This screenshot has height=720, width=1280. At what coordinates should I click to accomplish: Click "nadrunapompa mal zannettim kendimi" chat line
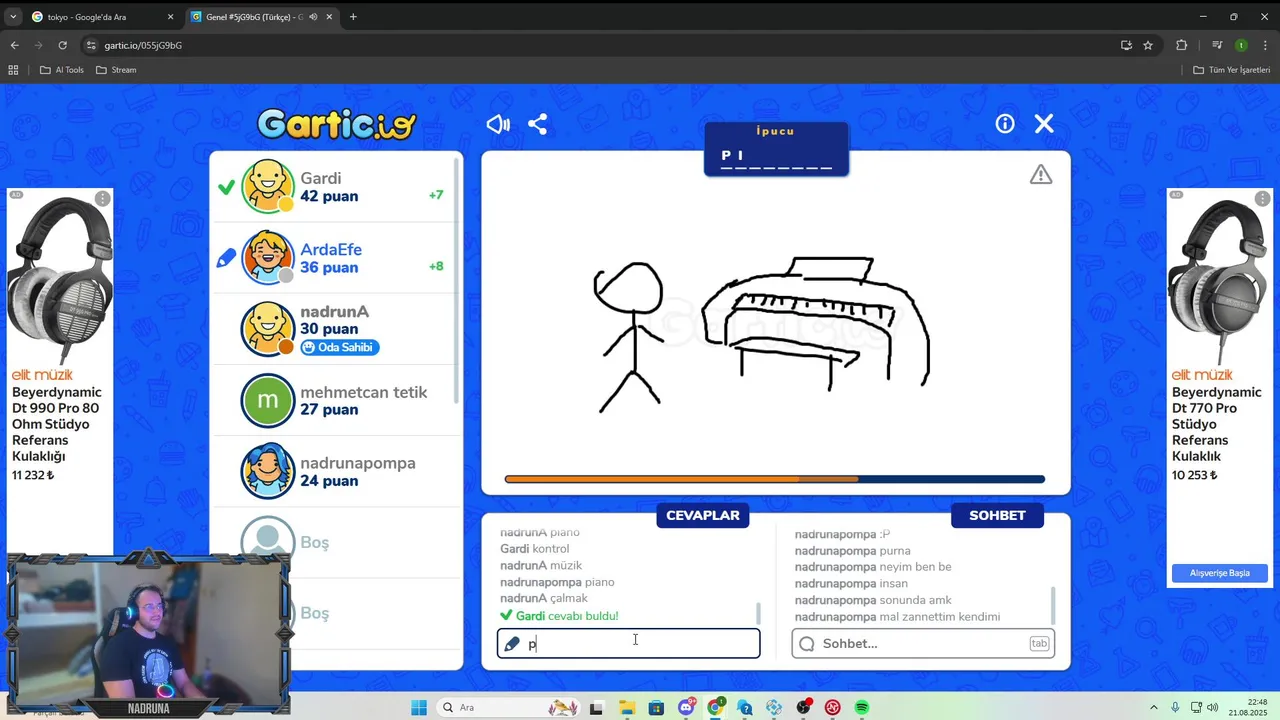[x=897, y=617]
